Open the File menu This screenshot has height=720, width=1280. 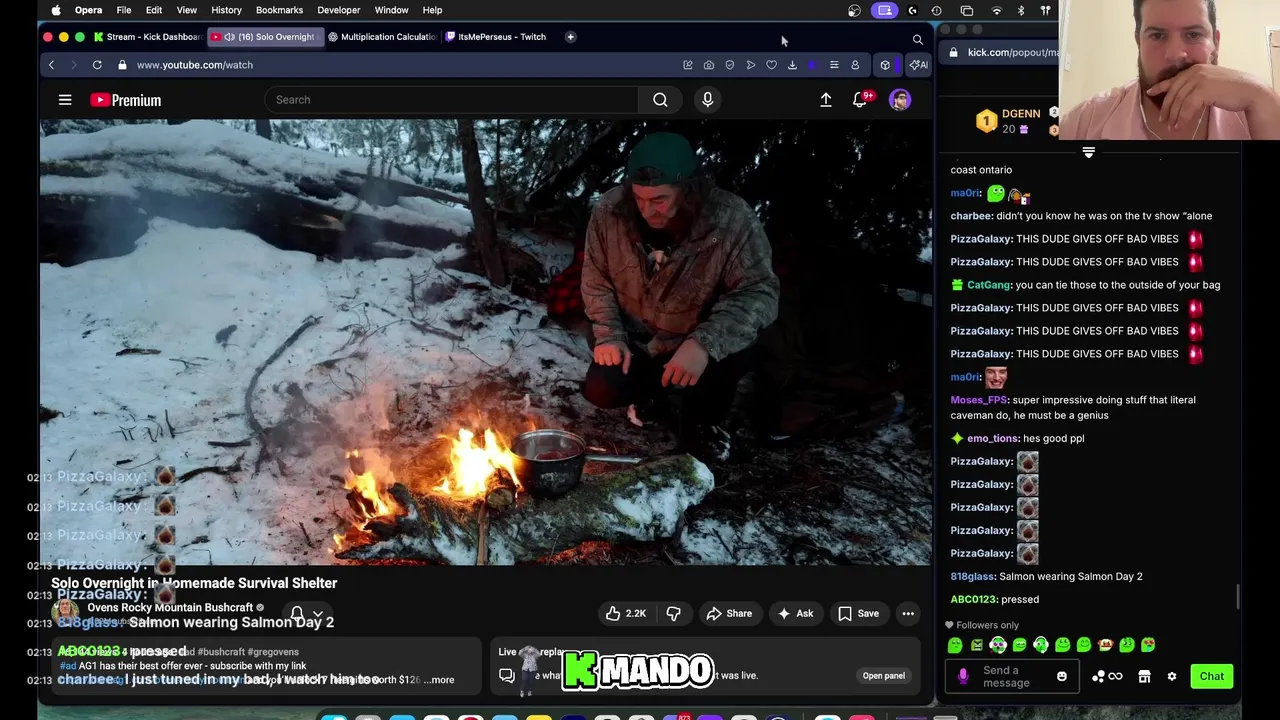click(123, 10)
